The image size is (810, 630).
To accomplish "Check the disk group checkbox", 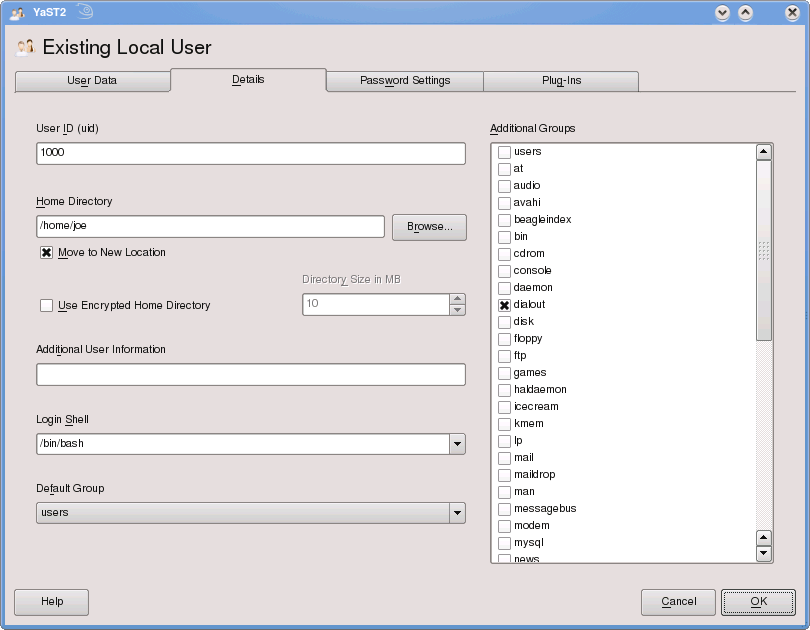I will coord(504,322).
